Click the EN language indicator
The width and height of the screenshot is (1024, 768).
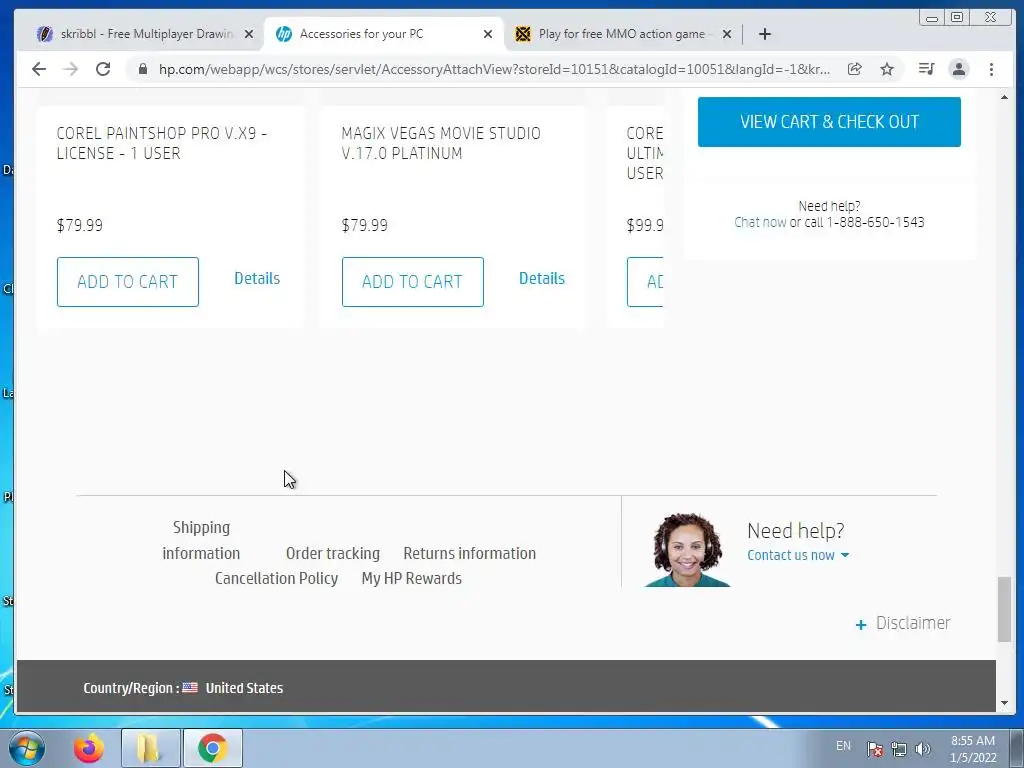coord(843,746)
